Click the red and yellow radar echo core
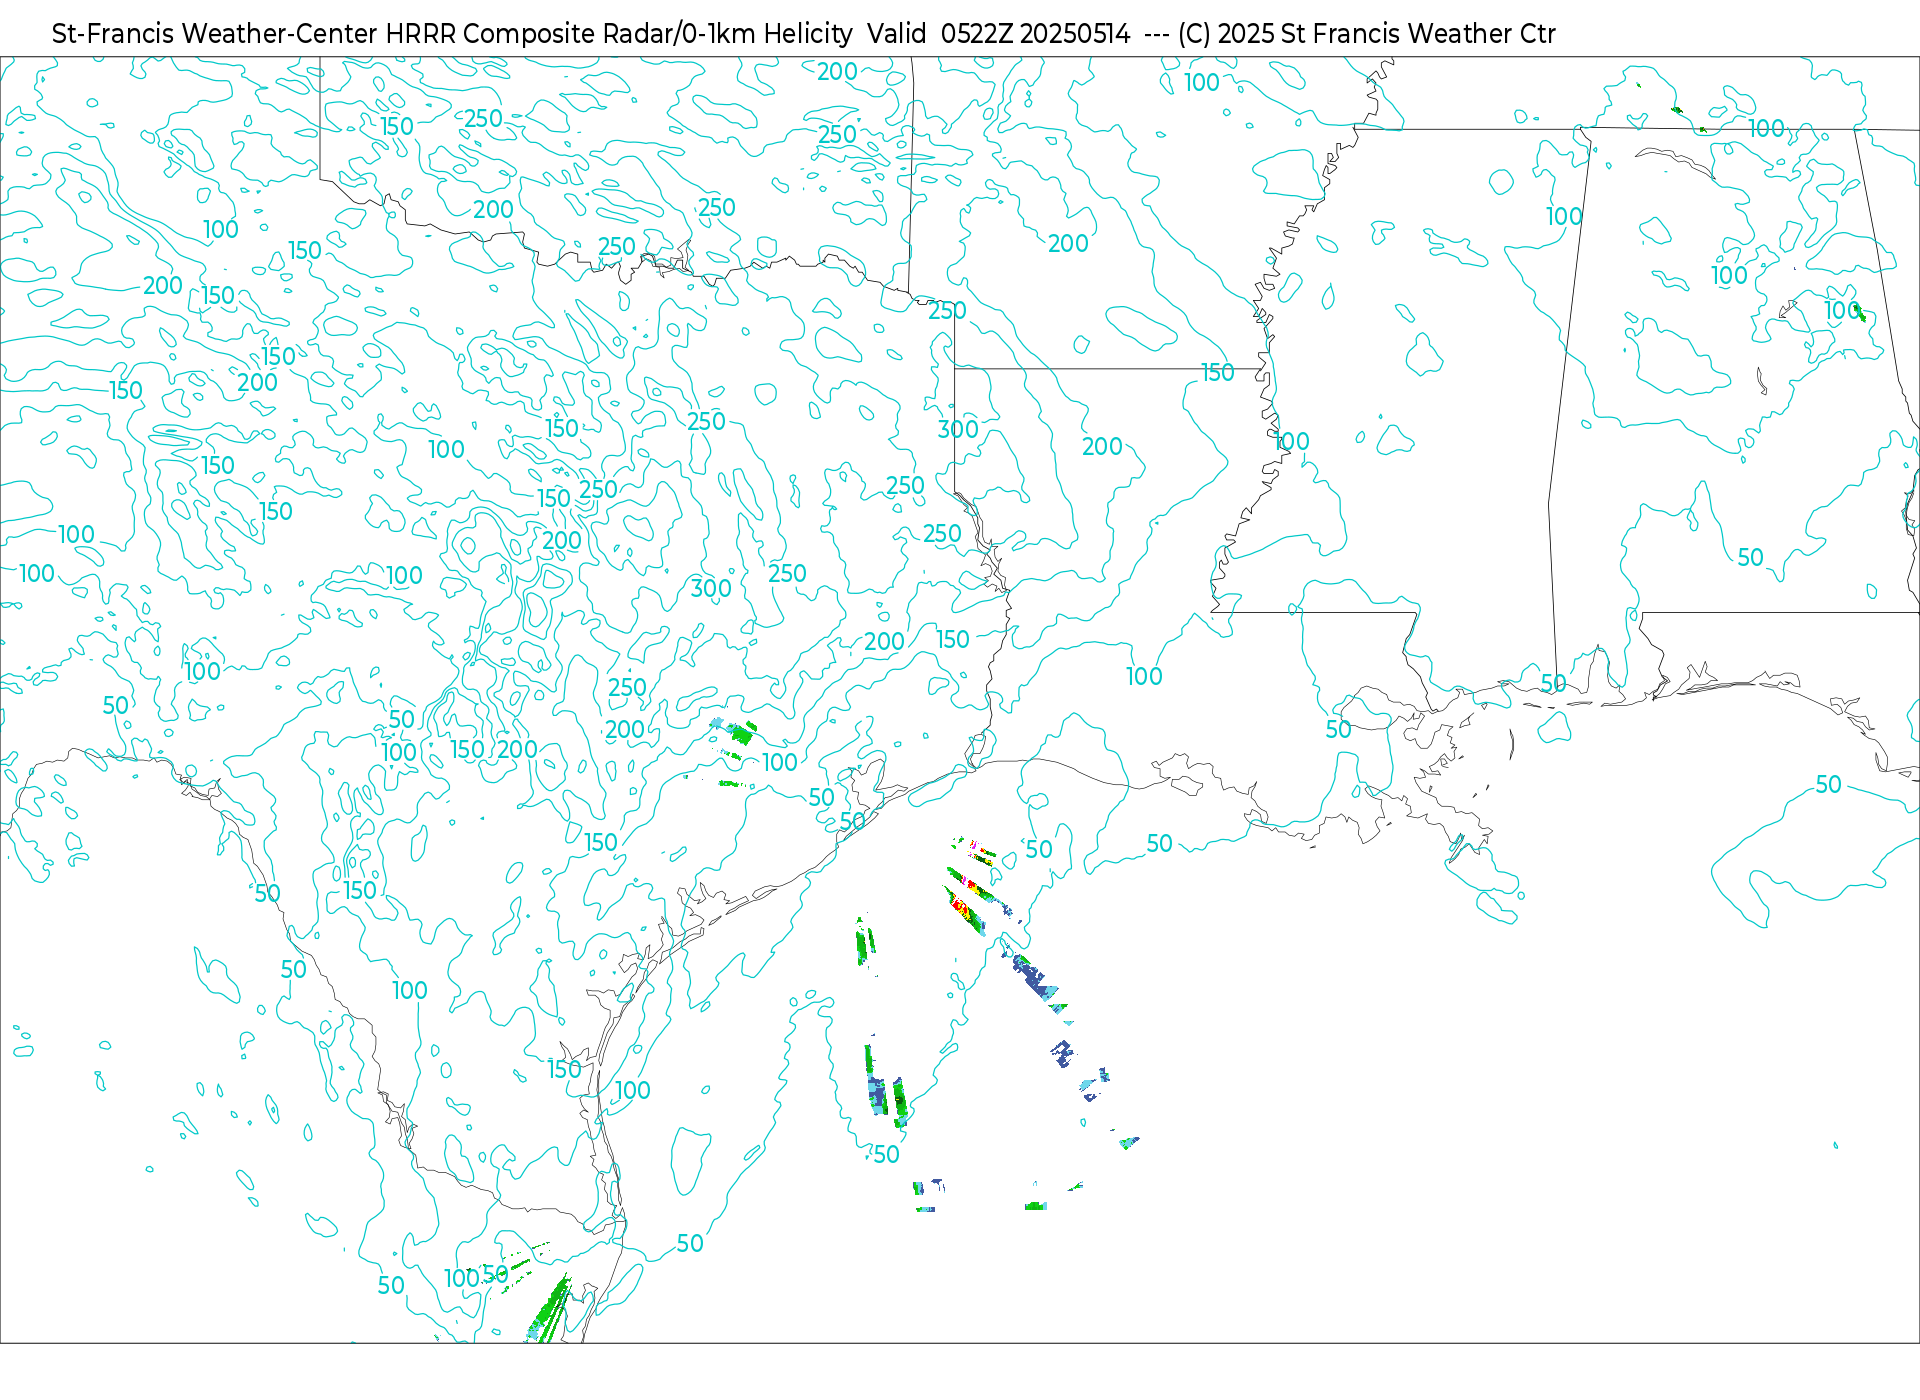This screenshot has width=1920, height=1400. click(x=964, y=907)
